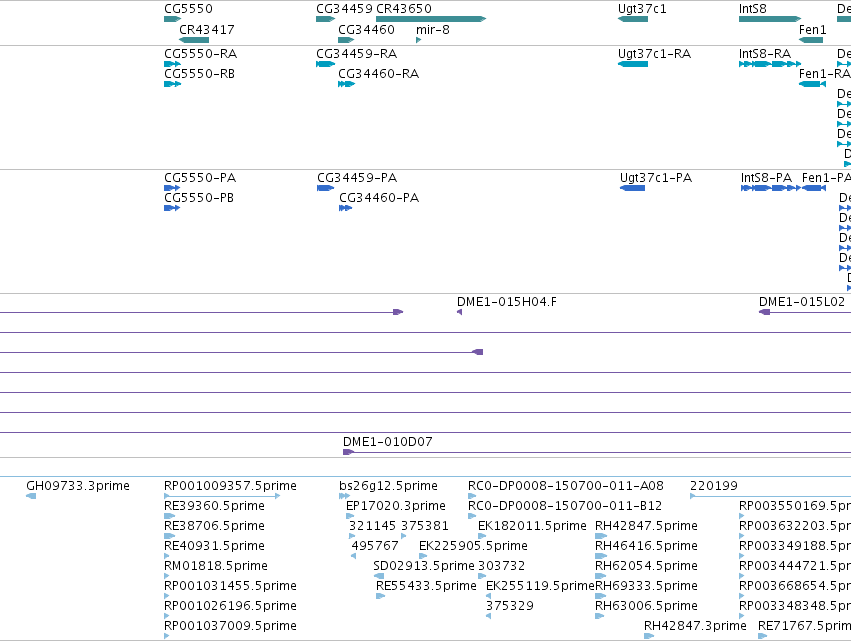Select the RE55433.5prime EST label
This screenshot has width=851, height=641.
(x=426, y=586)
